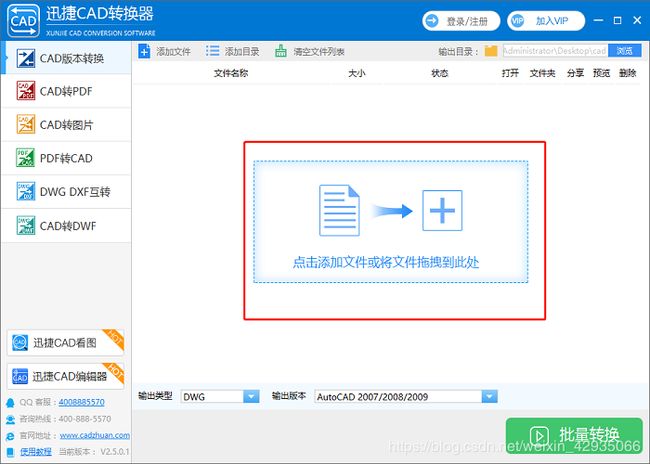Launch 迅捷CAD编辑器 editor

point(65,376)
